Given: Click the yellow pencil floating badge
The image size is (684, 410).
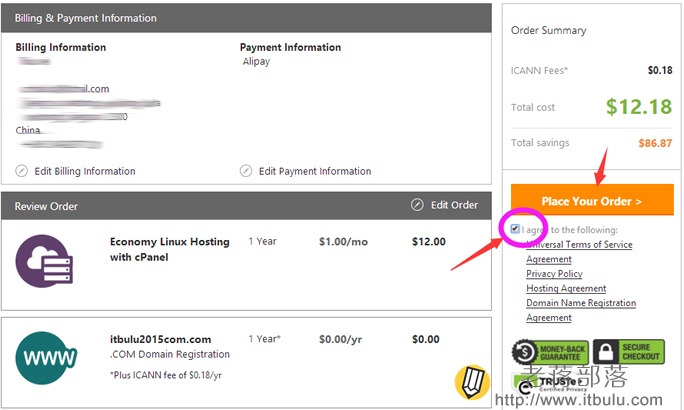Looking at the screenshot, I should 472,382.
